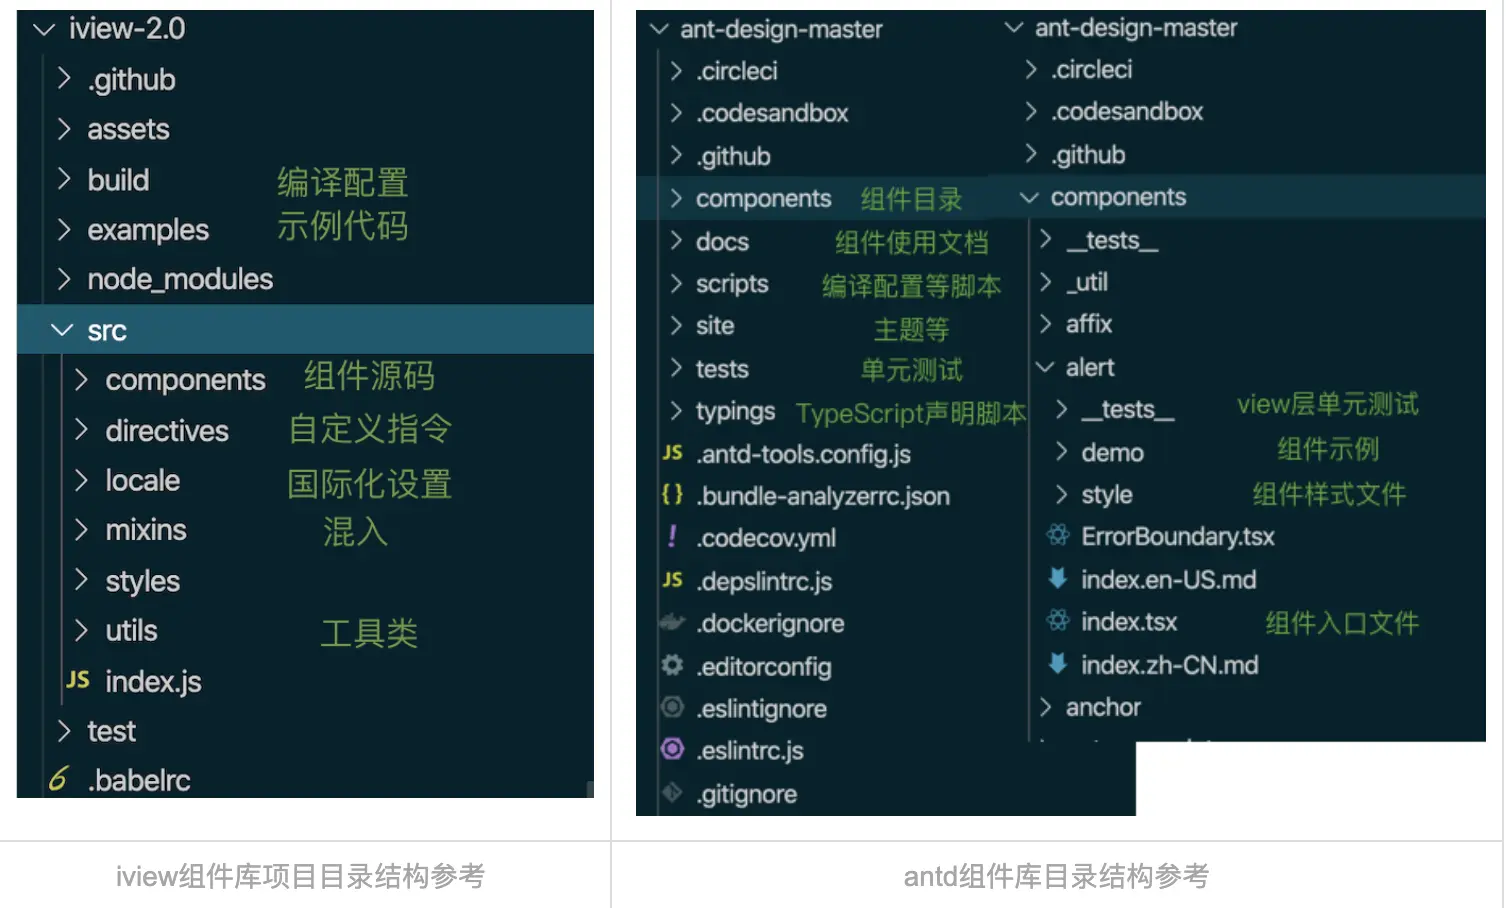Click the JSON braces icon of .bundle-analyzerrc.json
This screenshot has height=908, width=1506.
pyautogui.click(x=673, y=495)
